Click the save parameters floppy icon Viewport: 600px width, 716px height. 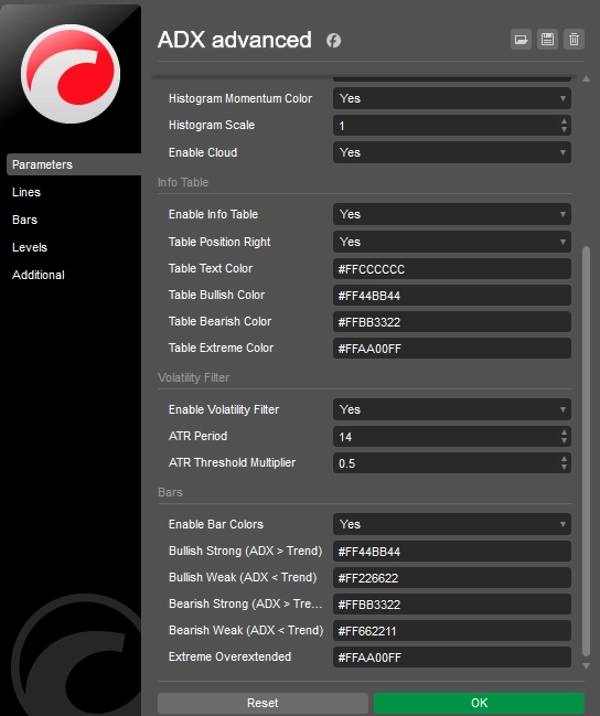coord(547,39)
